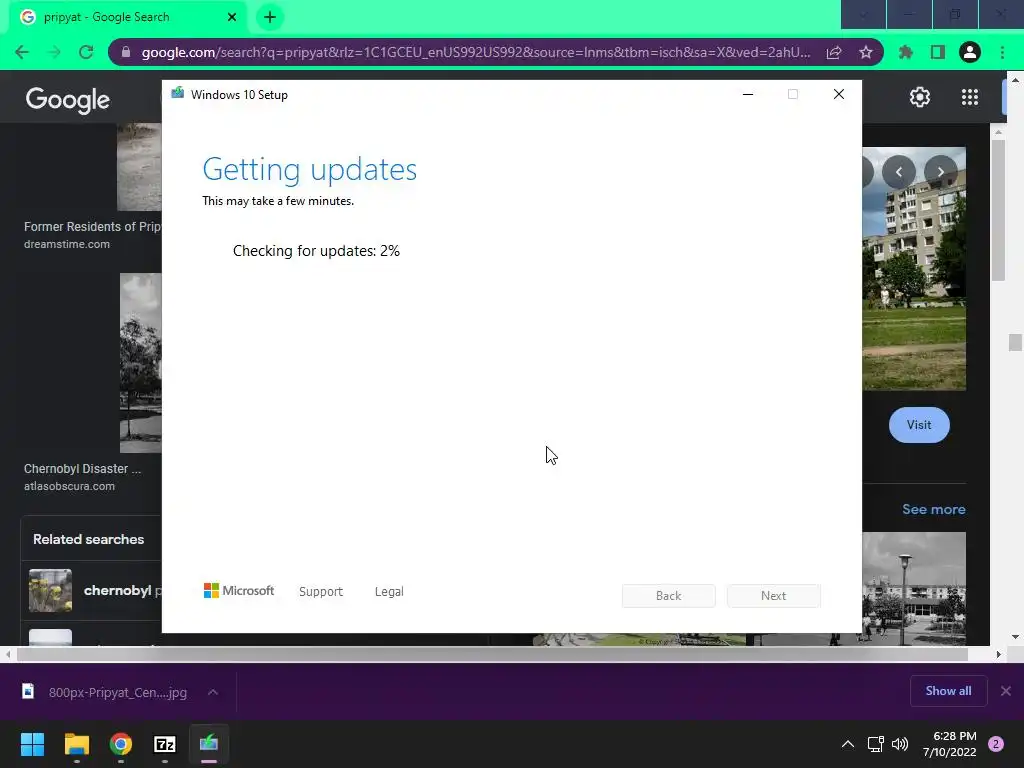The height and width of the screenshot is (768, 1024).
Task: Open notification center badge
Action: click(996, 744)
